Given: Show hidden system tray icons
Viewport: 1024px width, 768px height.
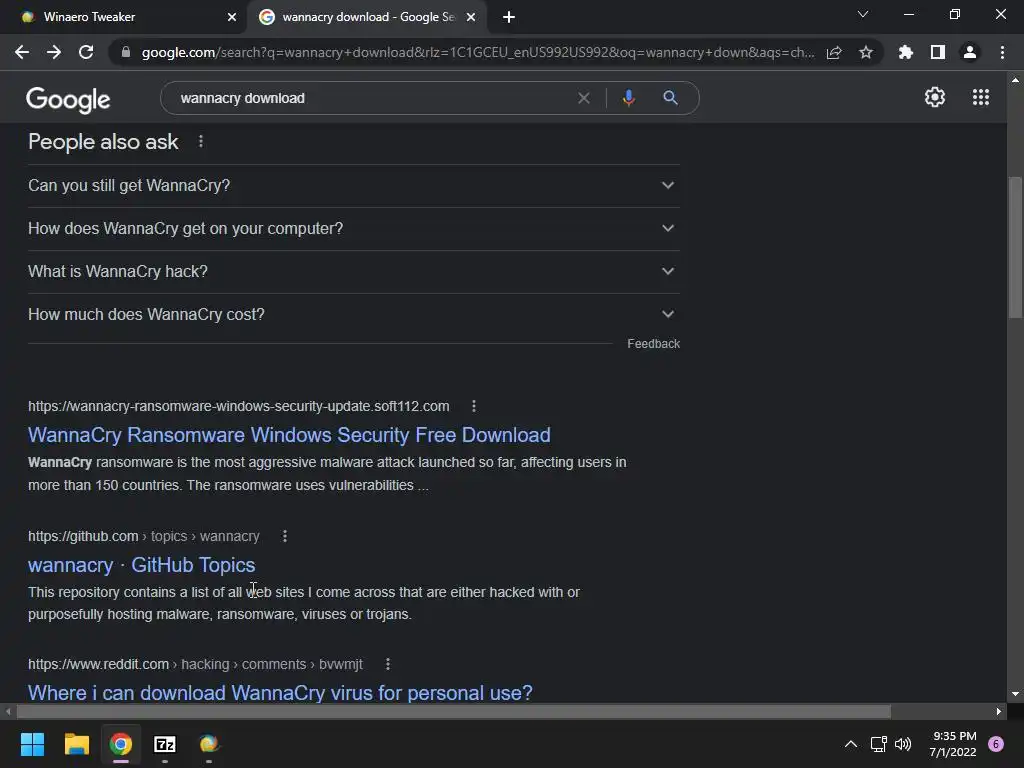Looking at the screenshot, I should click(x=851, y=744).
